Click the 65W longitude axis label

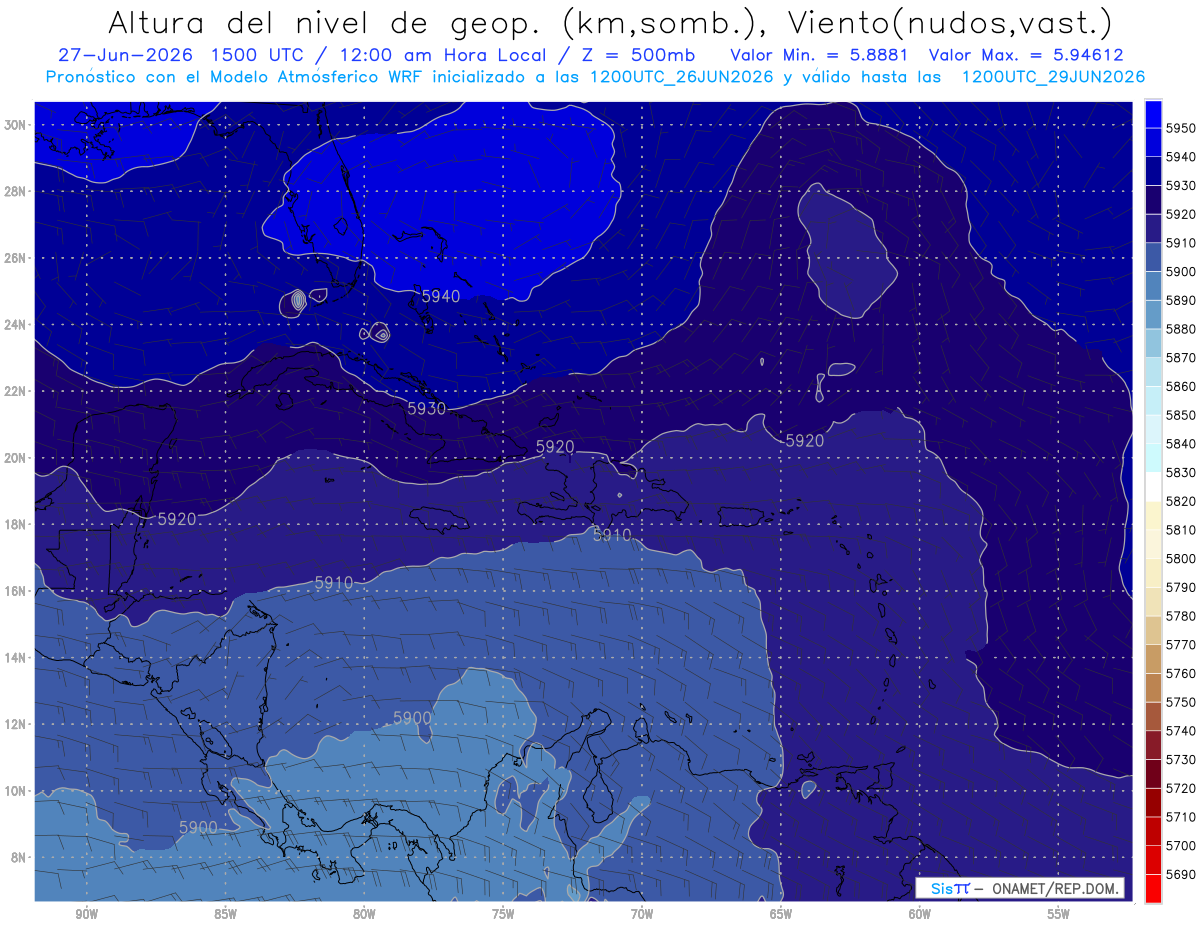781,914
